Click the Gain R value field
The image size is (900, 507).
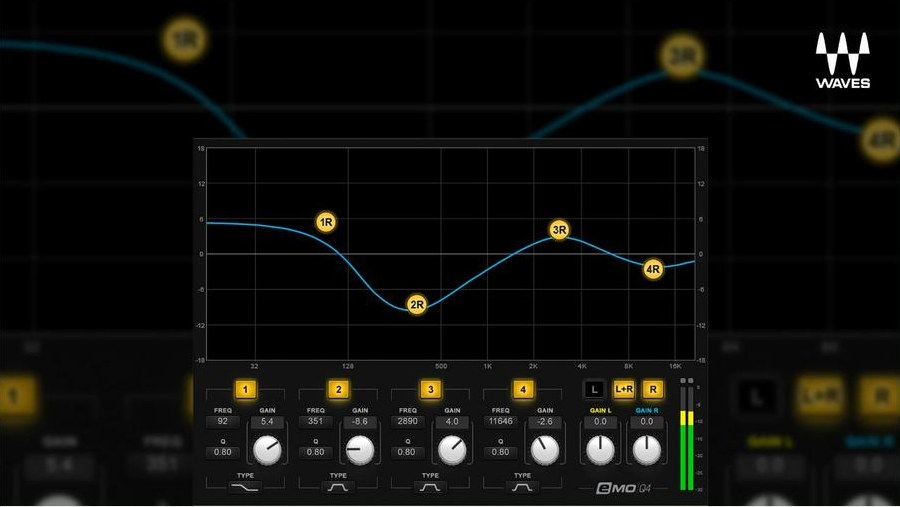647,421
